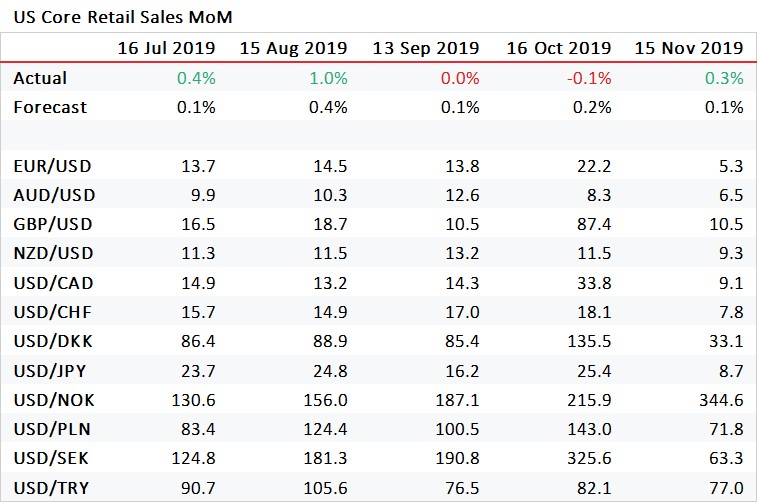Click the 87.4 GBP/USD October cell
This screenshot has height=503, width=758.
tap(594, 224)
